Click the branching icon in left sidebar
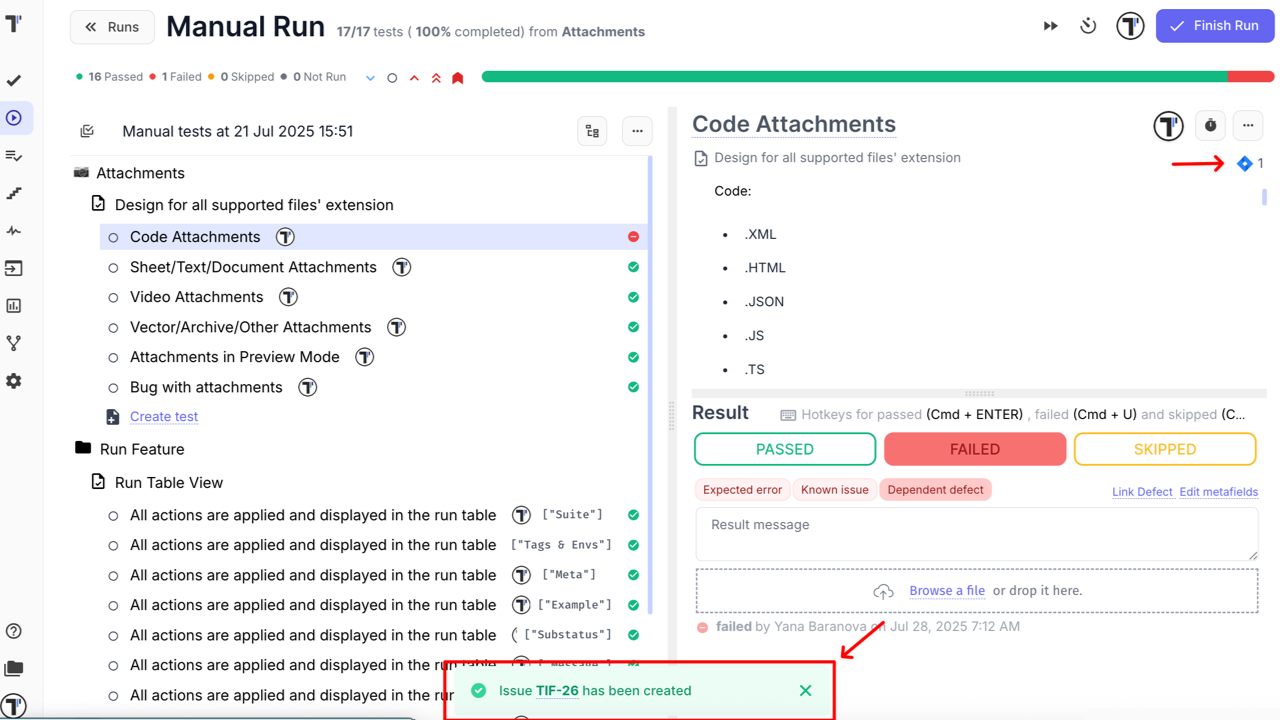 (14, 342)
